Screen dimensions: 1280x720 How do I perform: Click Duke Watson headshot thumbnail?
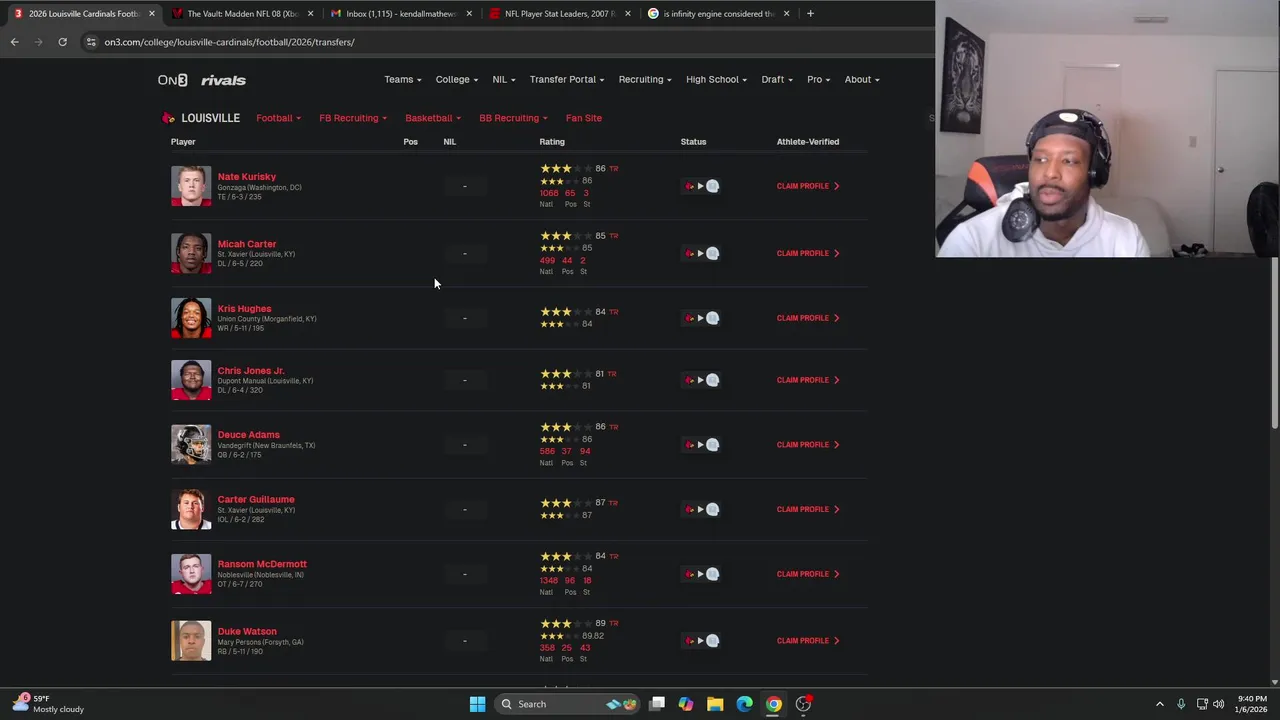pos(191,641)
